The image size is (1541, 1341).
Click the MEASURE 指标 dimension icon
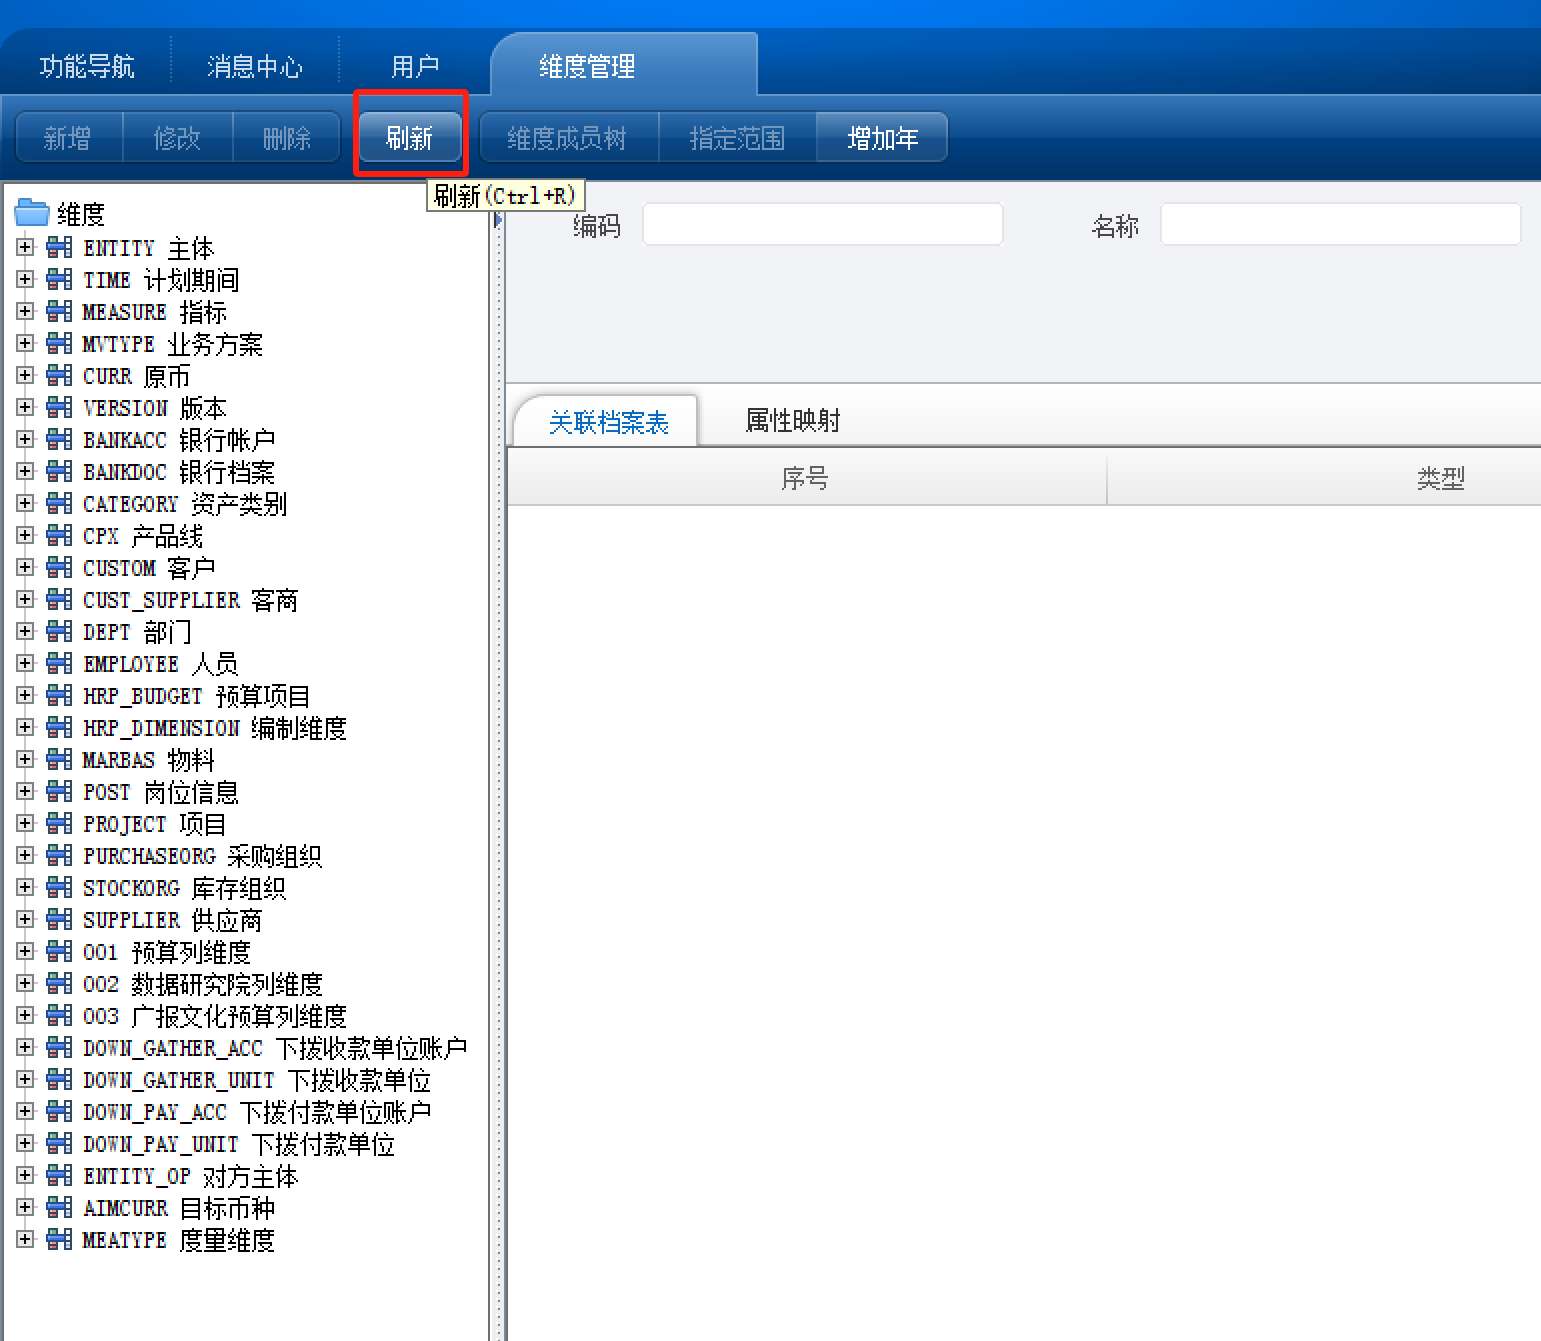tap(60, 311)
